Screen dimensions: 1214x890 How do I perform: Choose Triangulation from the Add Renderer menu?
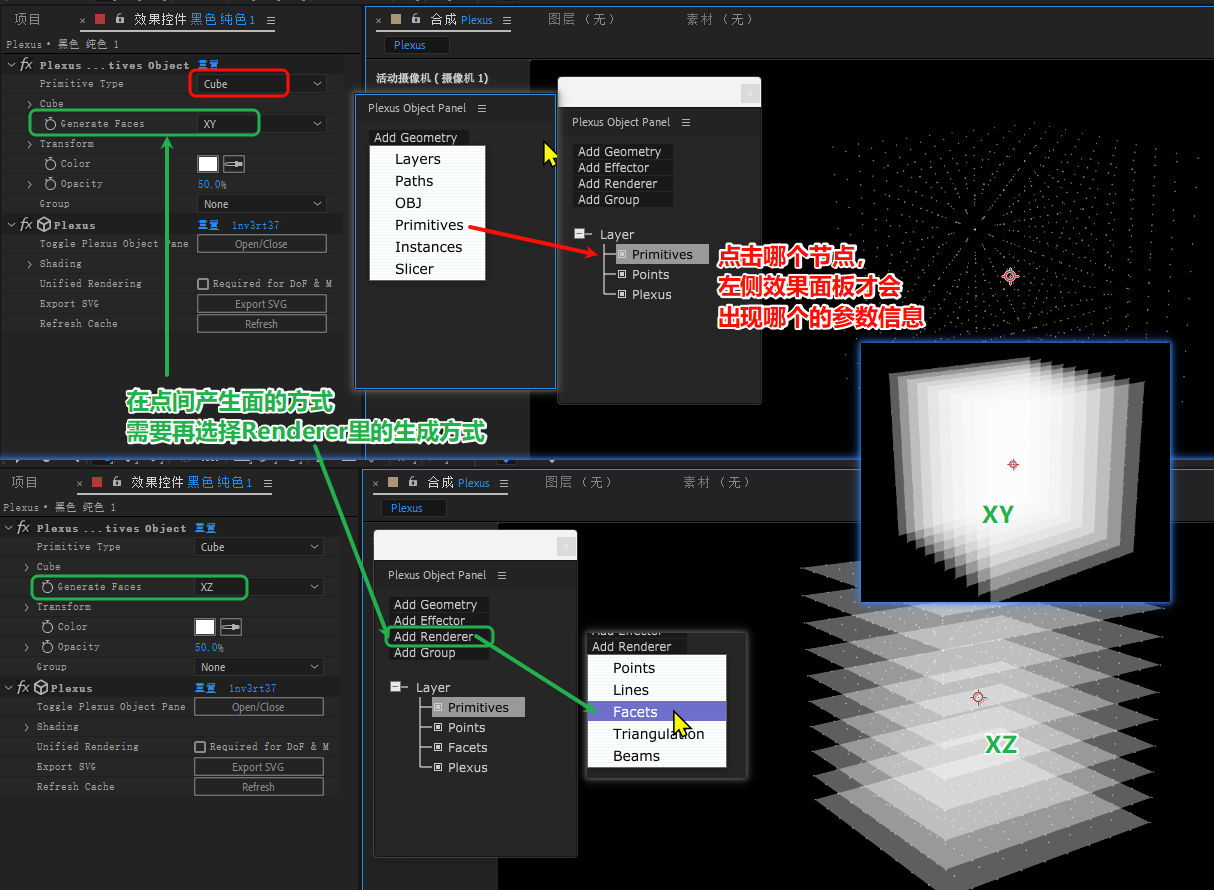coord(657,734)
